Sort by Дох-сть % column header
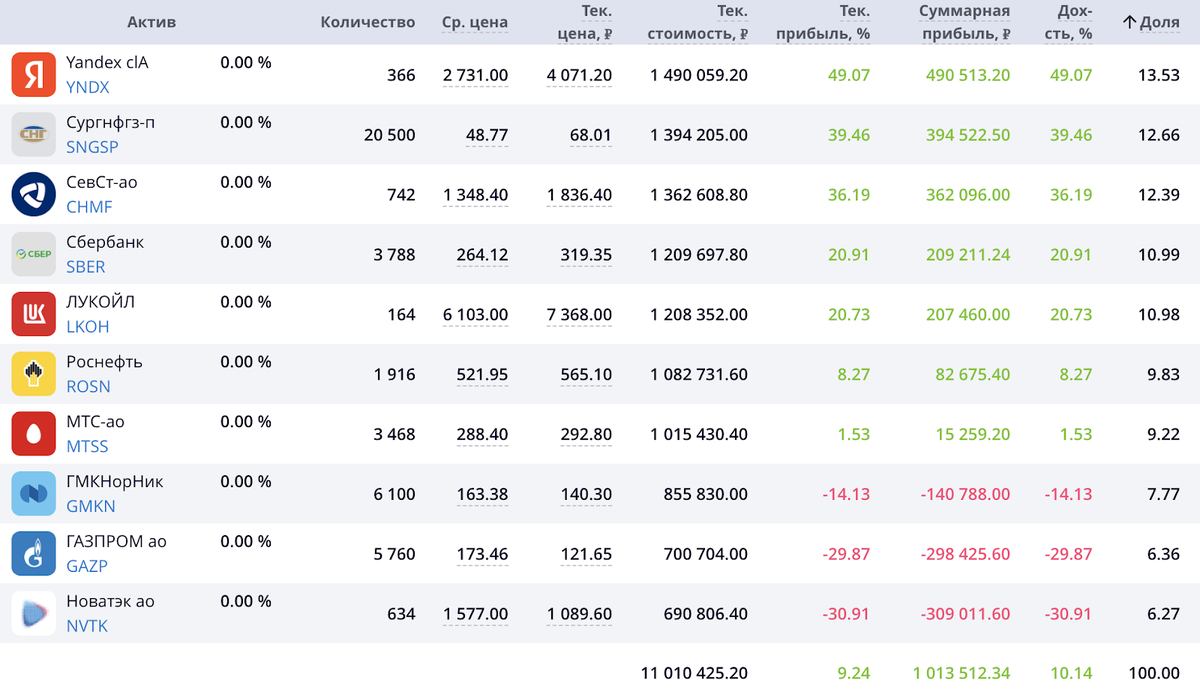Viewport: 1200px width, 698px height. pos(1069,22)
